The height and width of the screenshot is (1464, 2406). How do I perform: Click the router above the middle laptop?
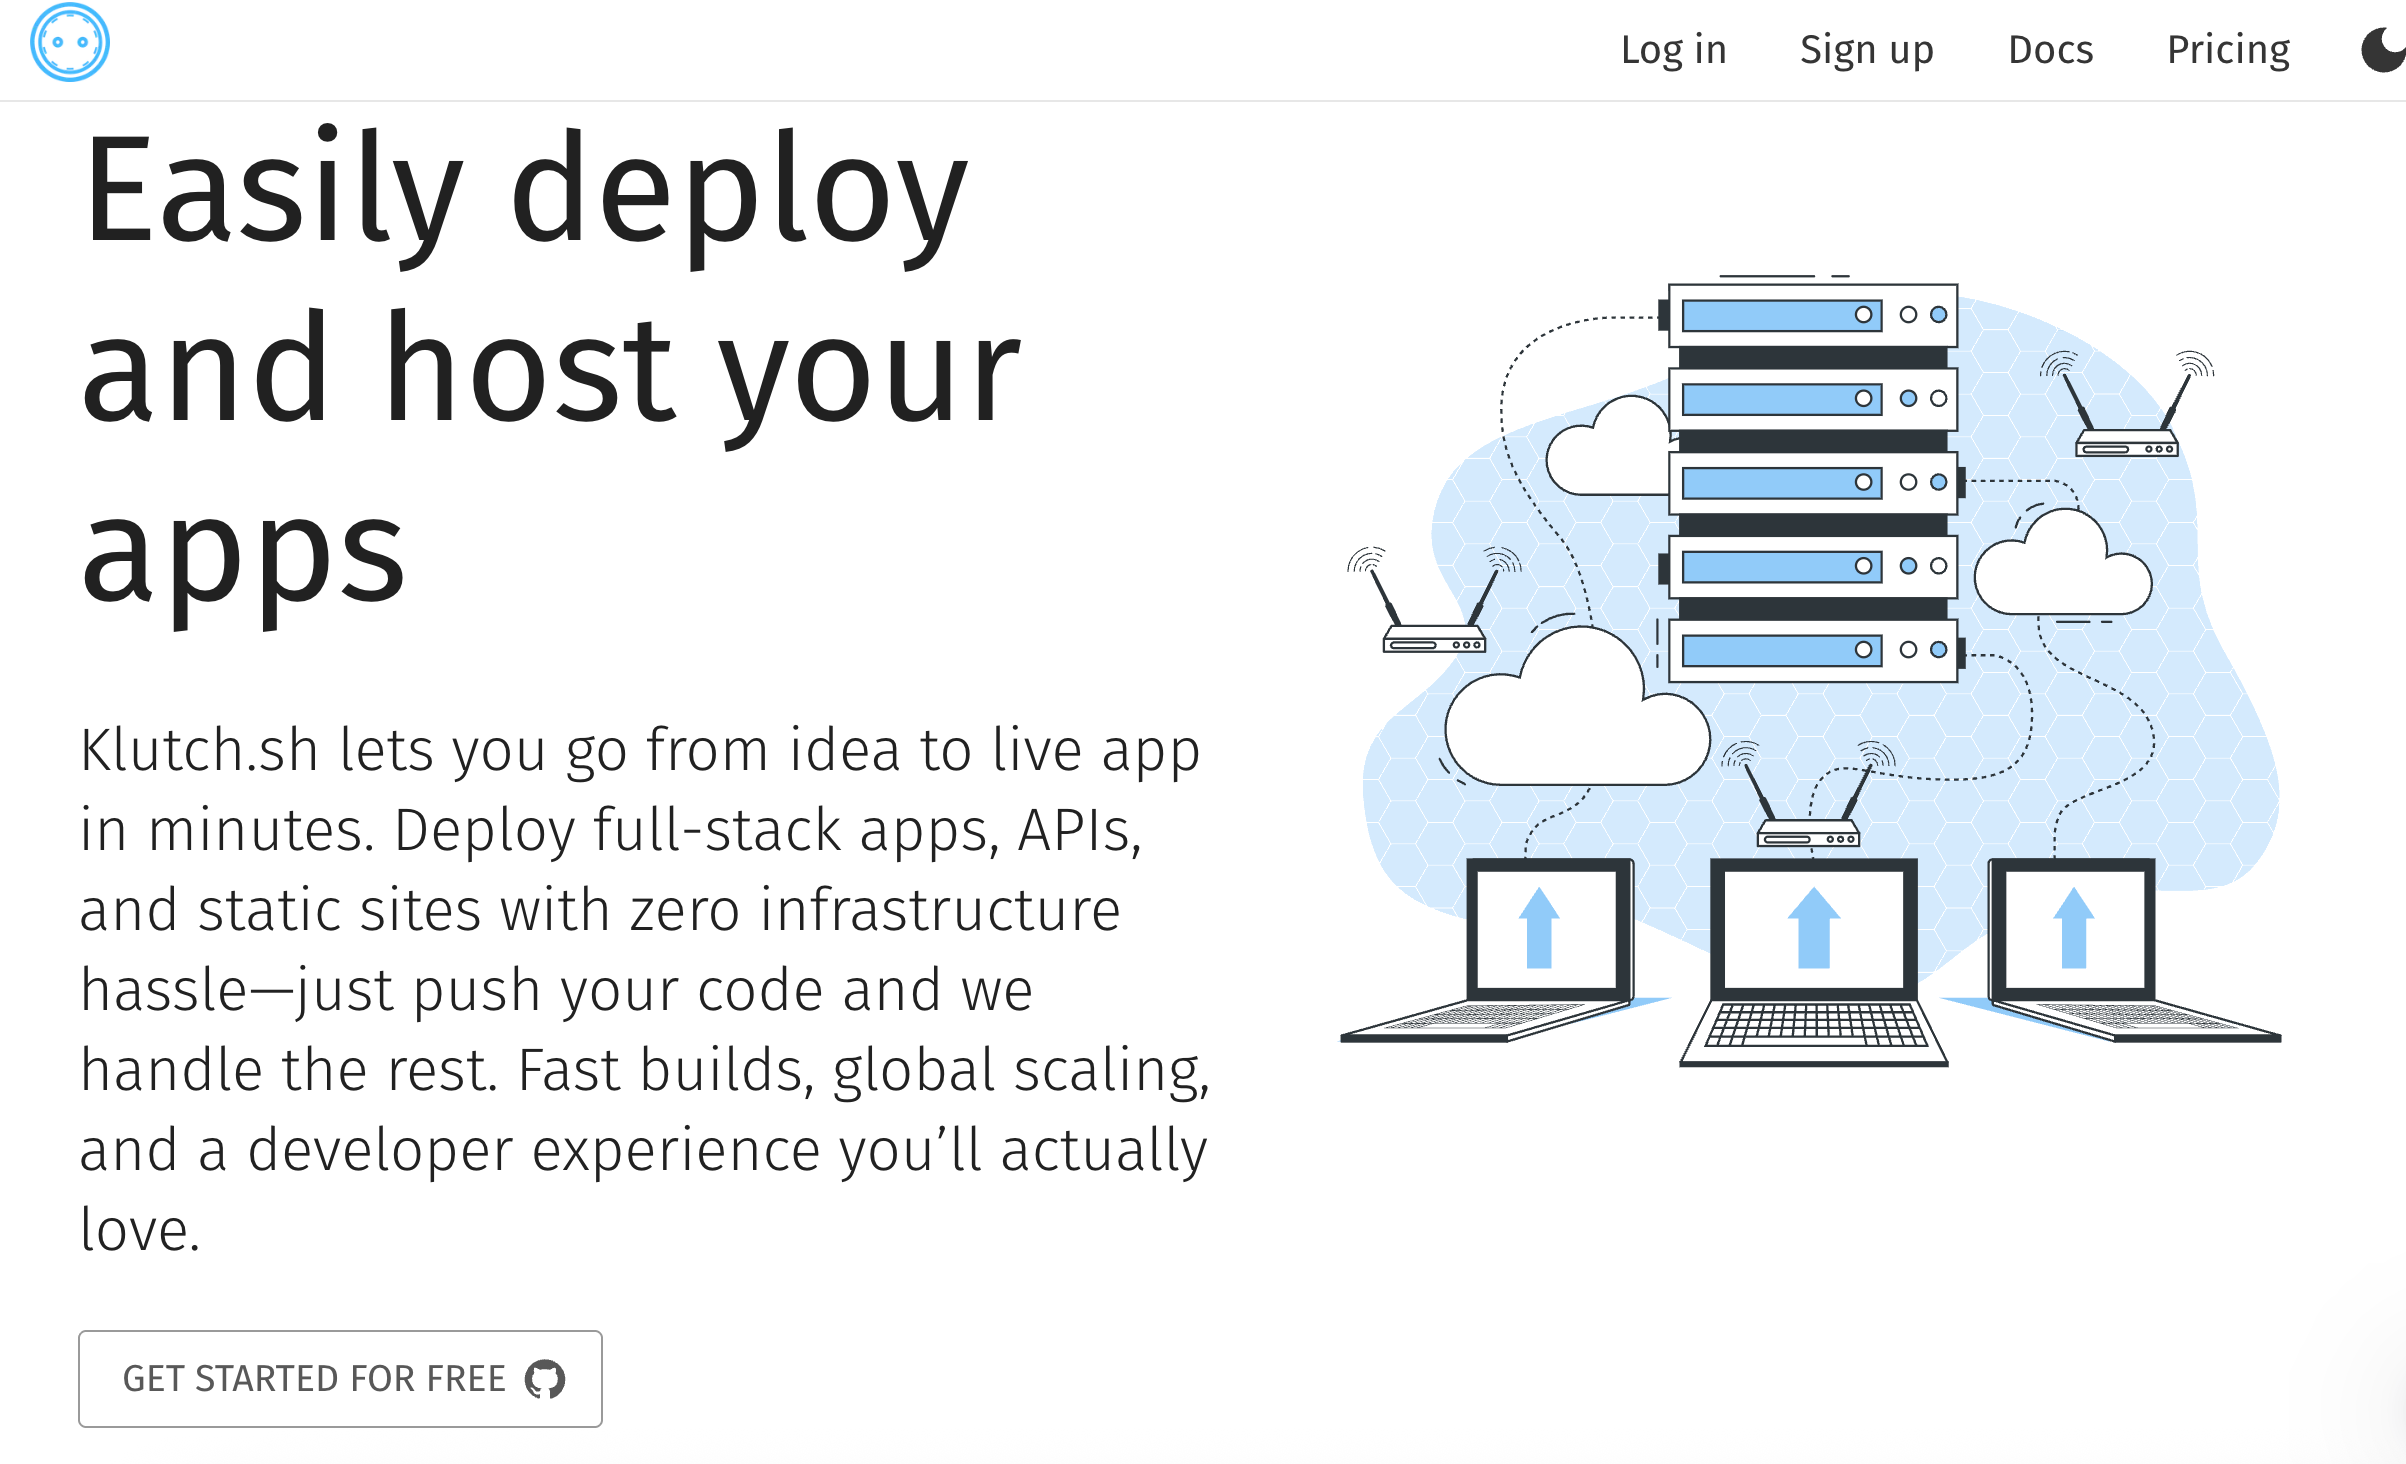click(x=1808, y=832)
